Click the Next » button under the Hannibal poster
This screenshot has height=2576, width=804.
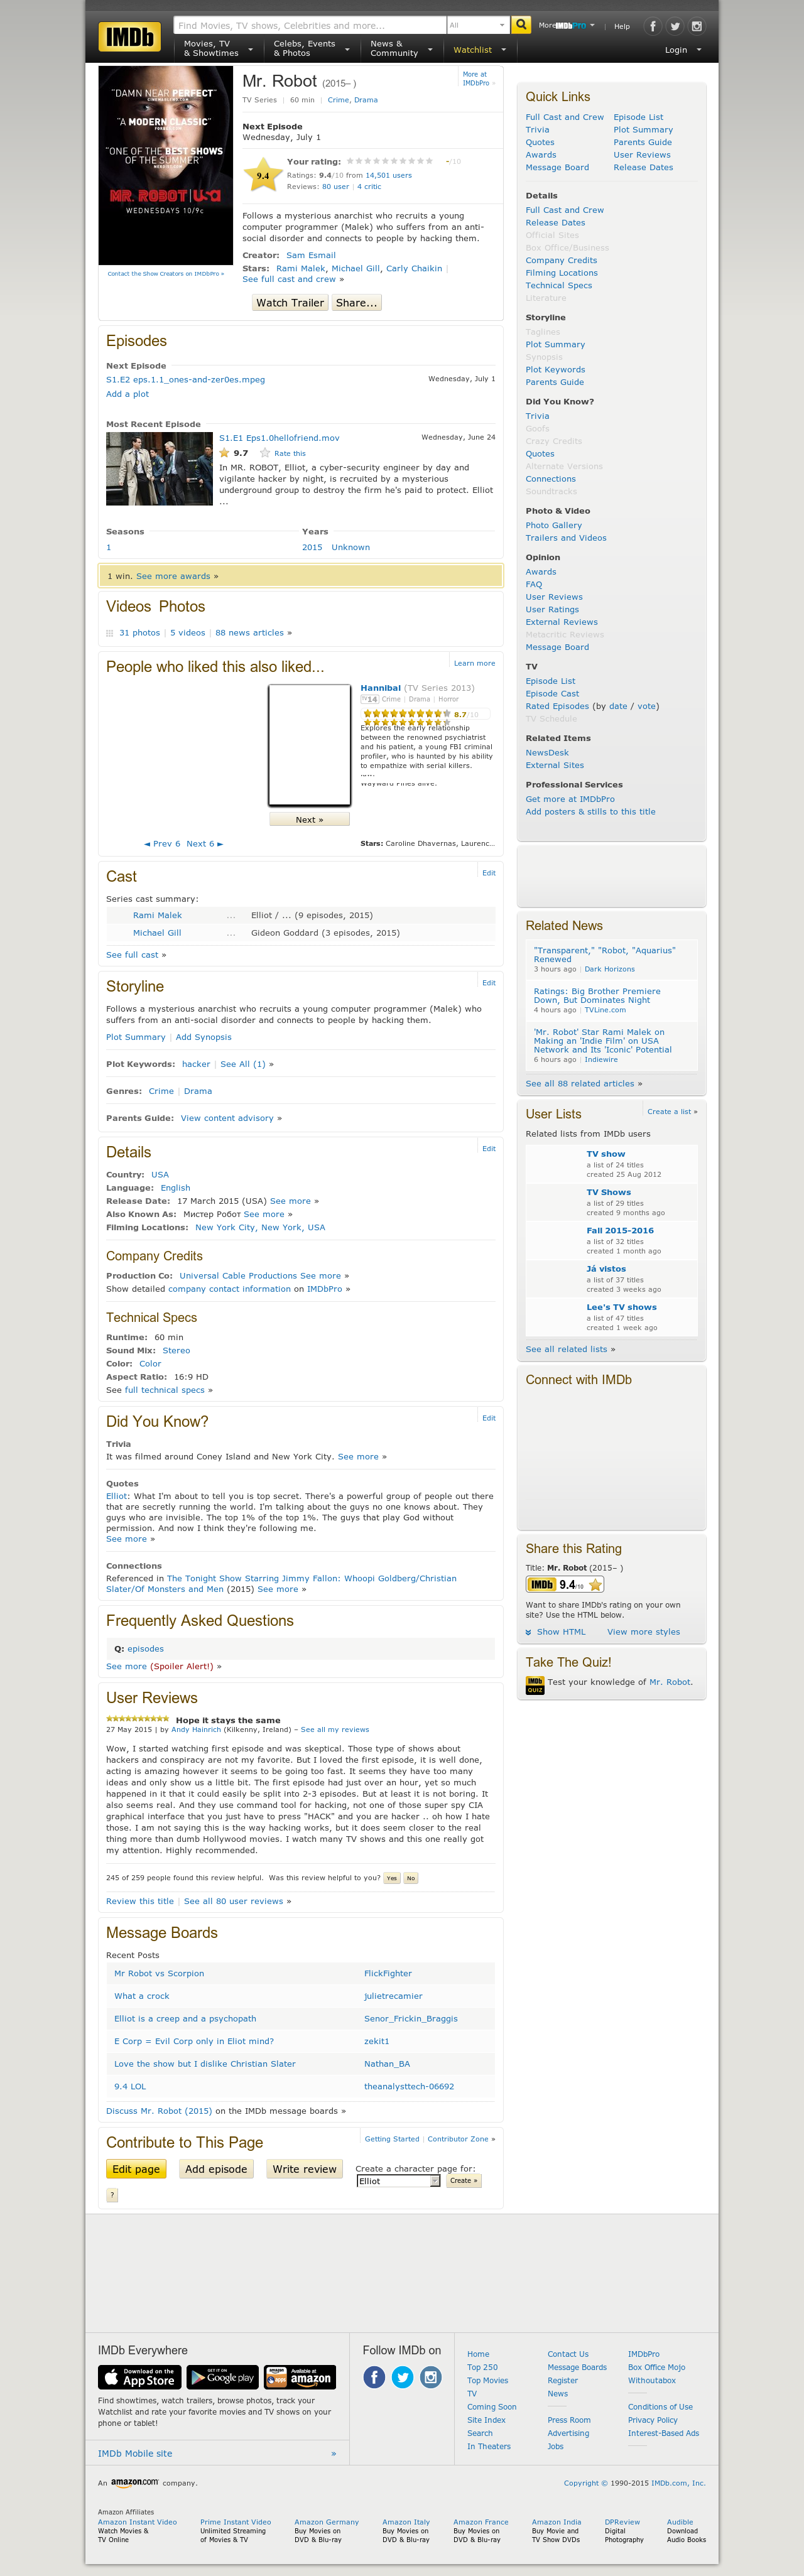309,820
